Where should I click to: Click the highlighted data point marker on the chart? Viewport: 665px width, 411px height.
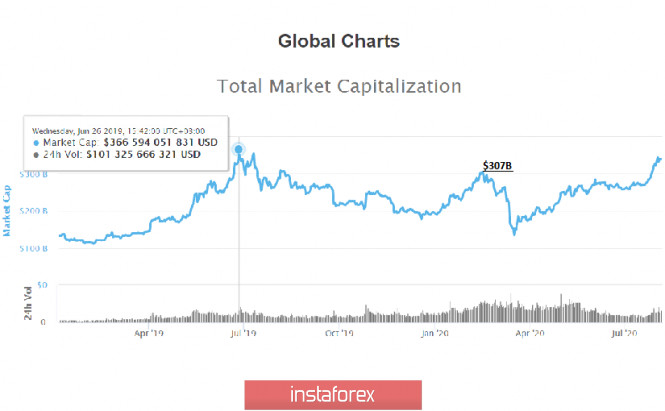click(239, 151)
